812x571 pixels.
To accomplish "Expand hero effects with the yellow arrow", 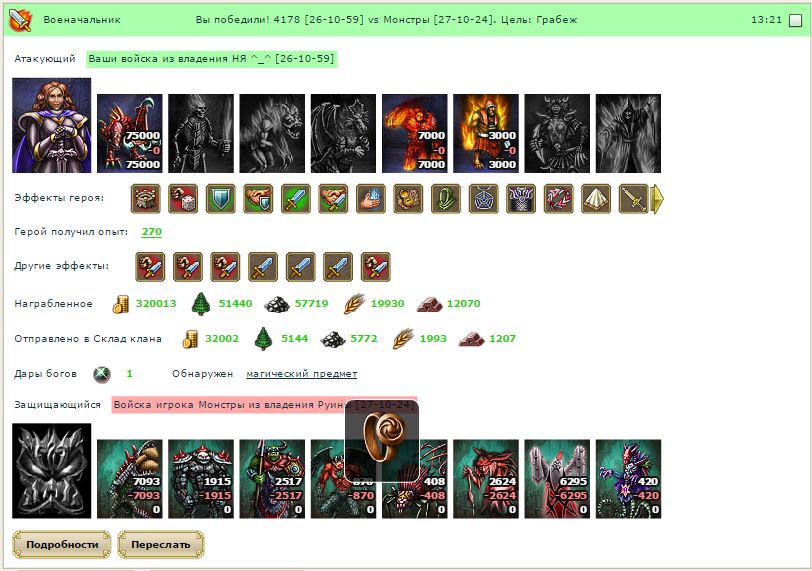I will pyautogui.click(x=657, y=199).
